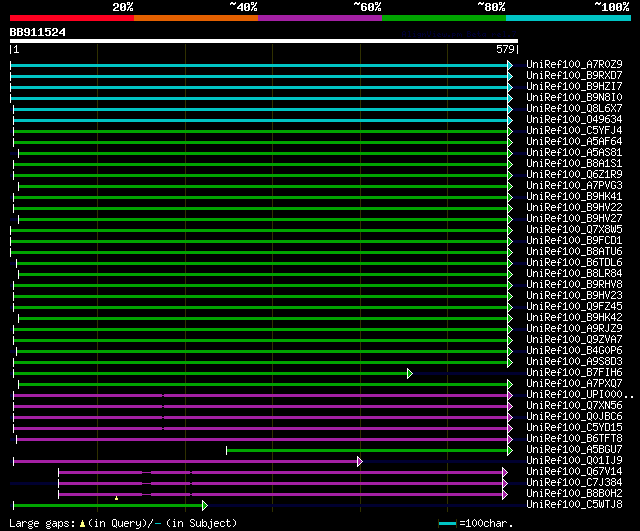This screenshot has width=640, height=531.
Task: Open the UniRef100_O49634 hit label
Action: (x=574, y=120)
